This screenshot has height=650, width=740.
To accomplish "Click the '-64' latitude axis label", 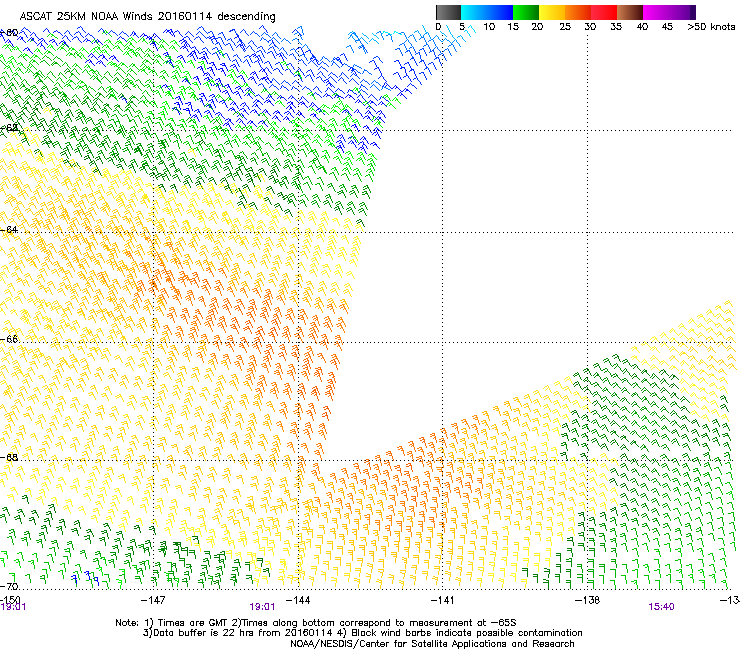I will pyautogui.click(x=9, y=230).
